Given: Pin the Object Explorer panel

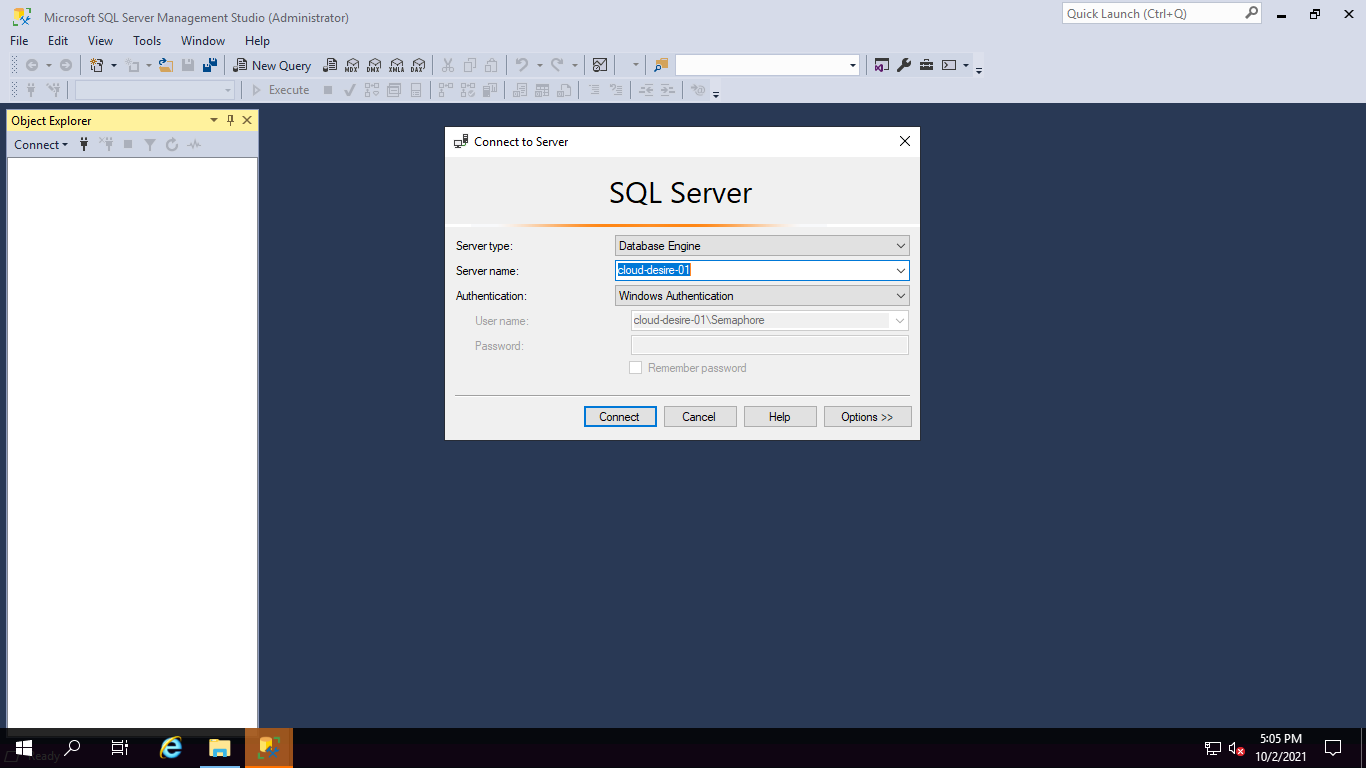Looking at the screenshot, I should click(230, 120).
